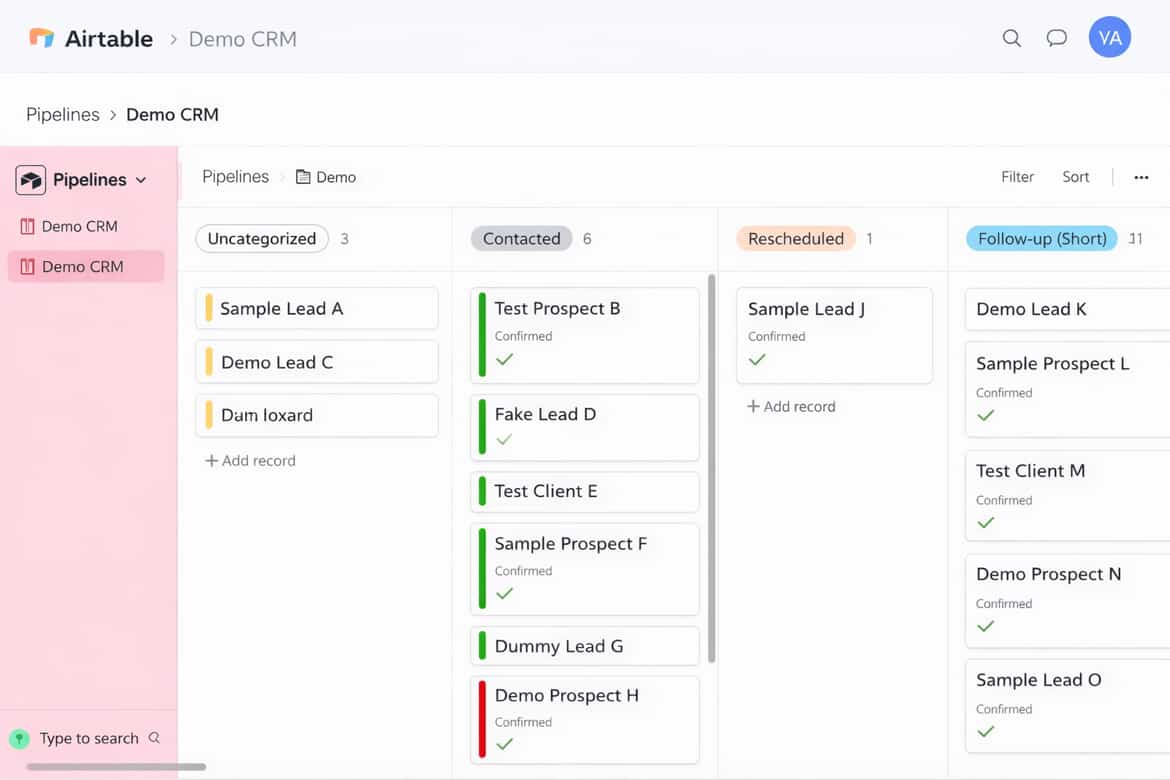Click the Contacted column vertical scrollbar
Screen dimensions: 1170x780
pos(711,468)
